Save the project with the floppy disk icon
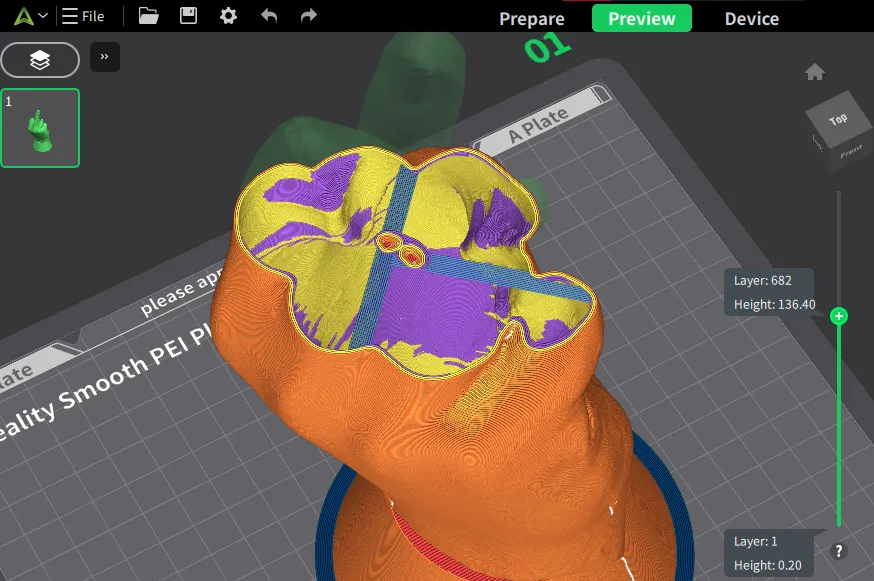Screen dimensions: 874x581 [188, 16]
